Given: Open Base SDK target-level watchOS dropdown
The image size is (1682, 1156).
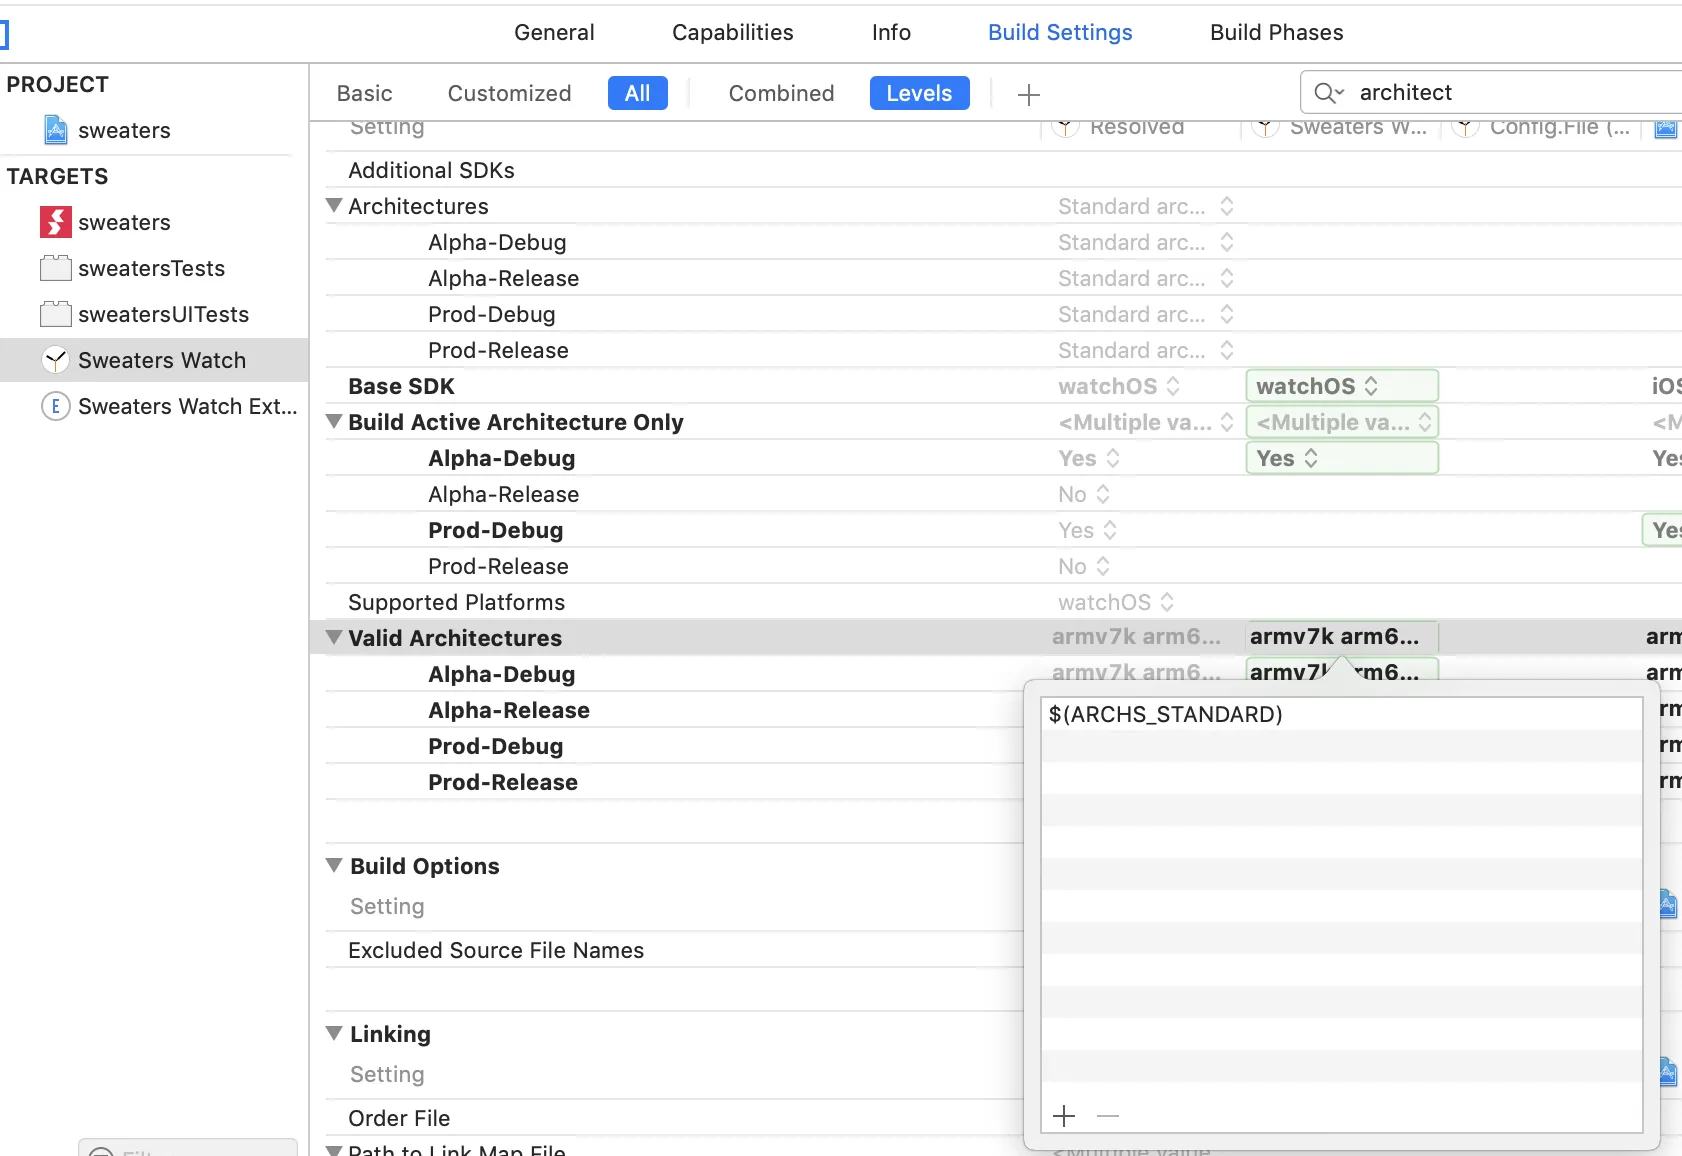Looking at the screenshot, I should pos(1342,386).
